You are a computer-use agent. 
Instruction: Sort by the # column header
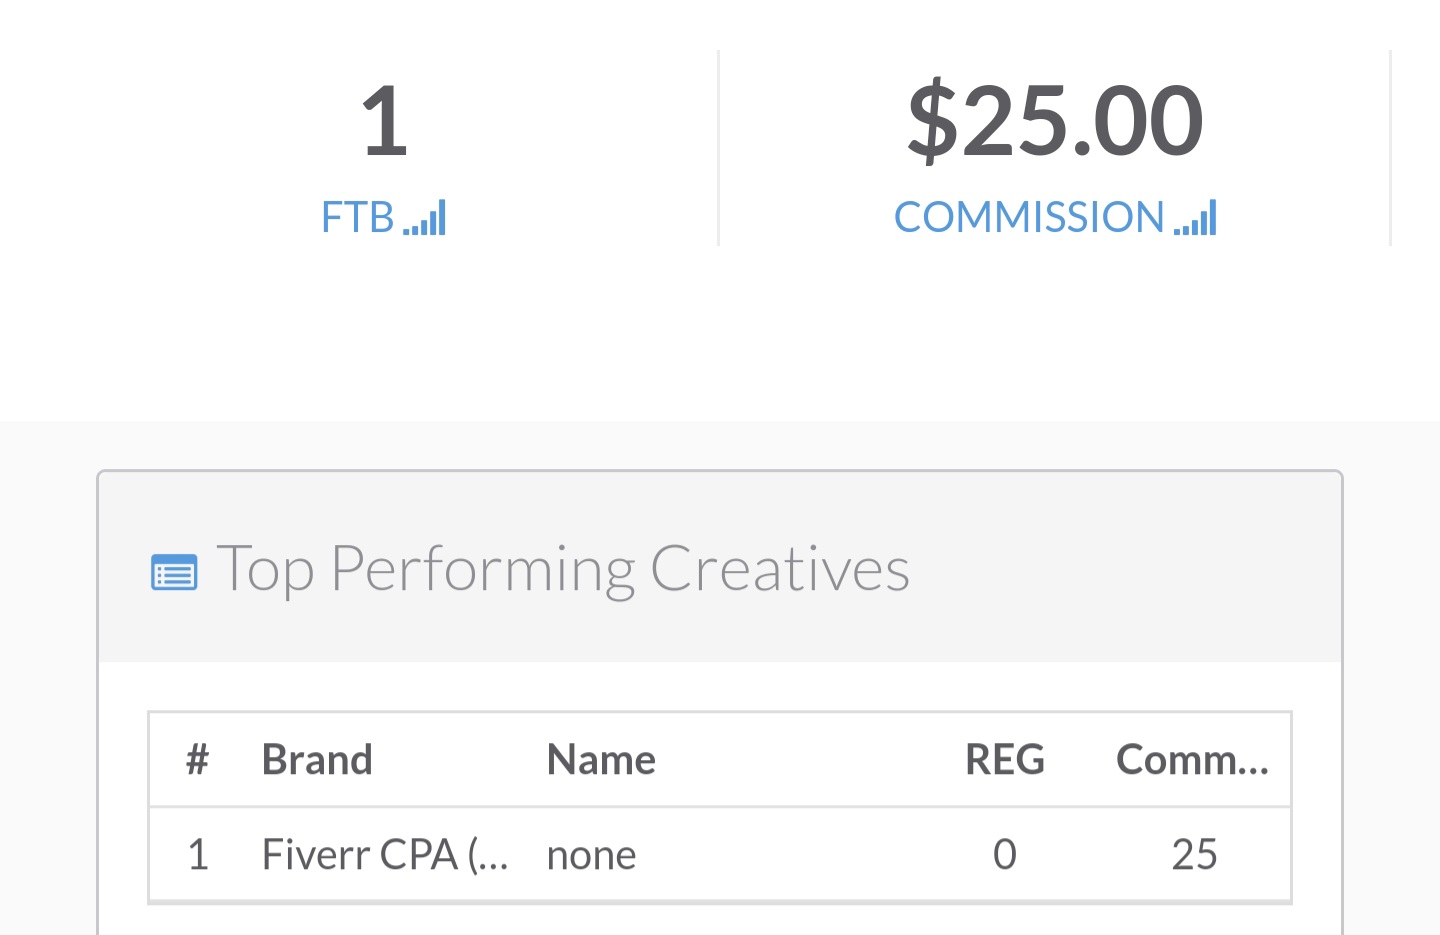pyautogui.click(x=197, y=760)
